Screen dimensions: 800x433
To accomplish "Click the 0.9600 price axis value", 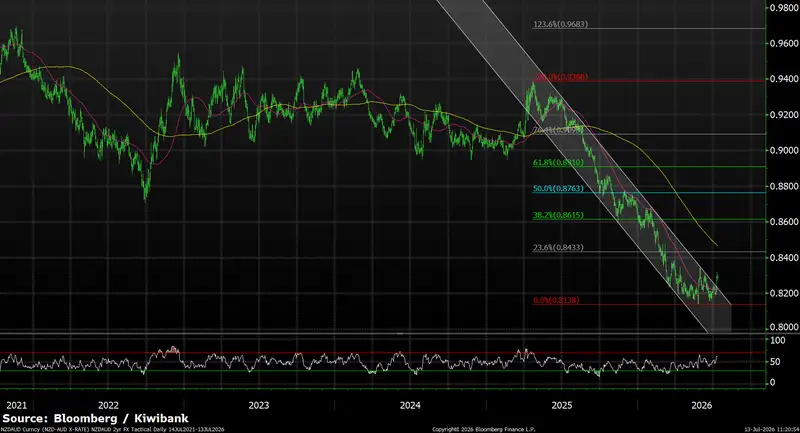I will pyautogui.click(x=784, y=43).
